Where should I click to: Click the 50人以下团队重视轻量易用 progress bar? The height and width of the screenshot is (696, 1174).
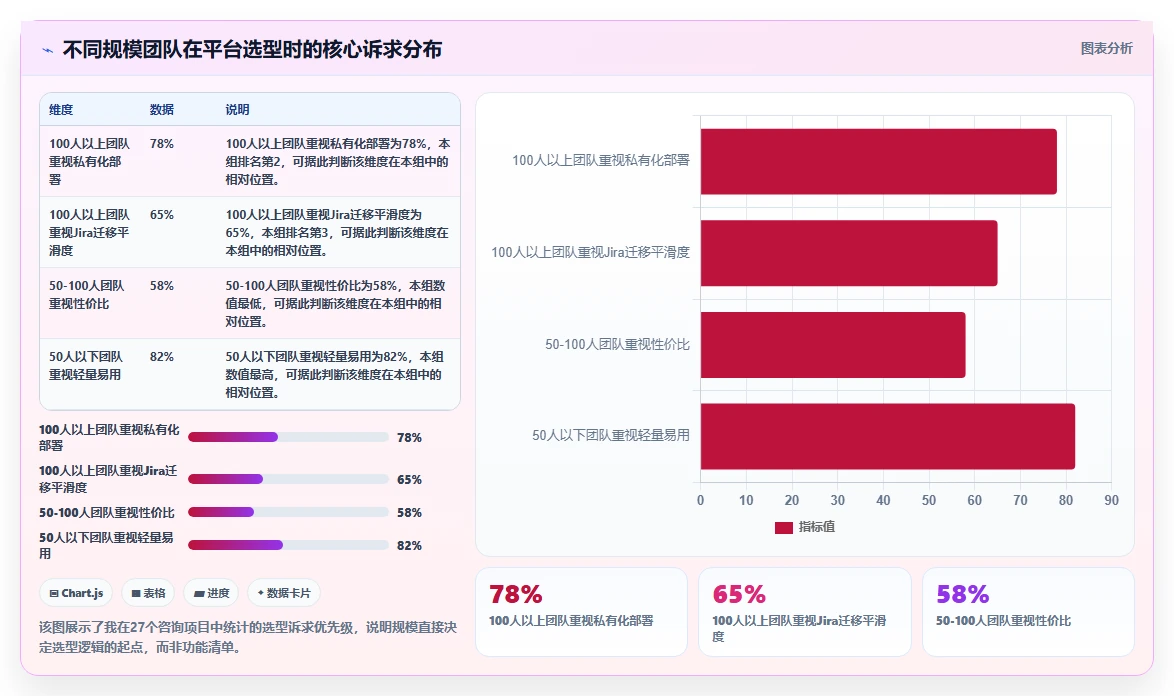point(288,545)
